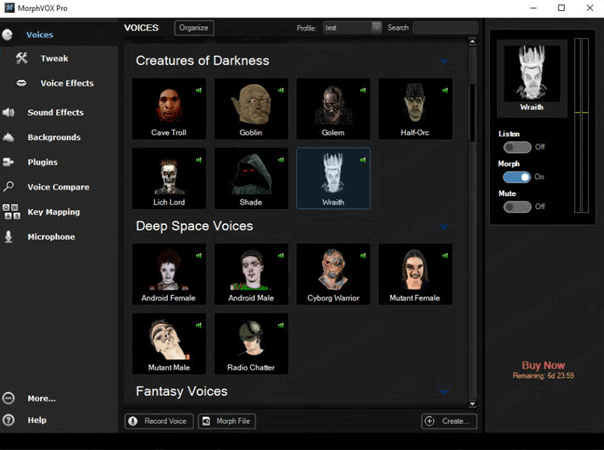Preview Radio Chatter with green speaker icon
This screenshot has height=450, width=604.
pyautogui.click(x=280, y=325)
